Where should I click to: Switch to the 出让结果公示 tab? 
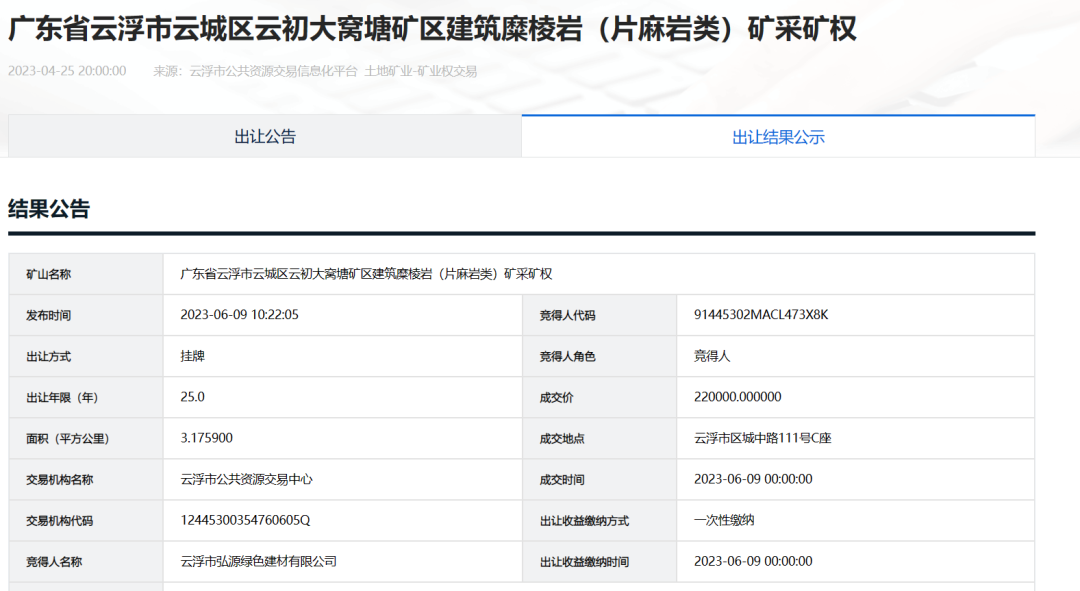(x=778, y=136)
